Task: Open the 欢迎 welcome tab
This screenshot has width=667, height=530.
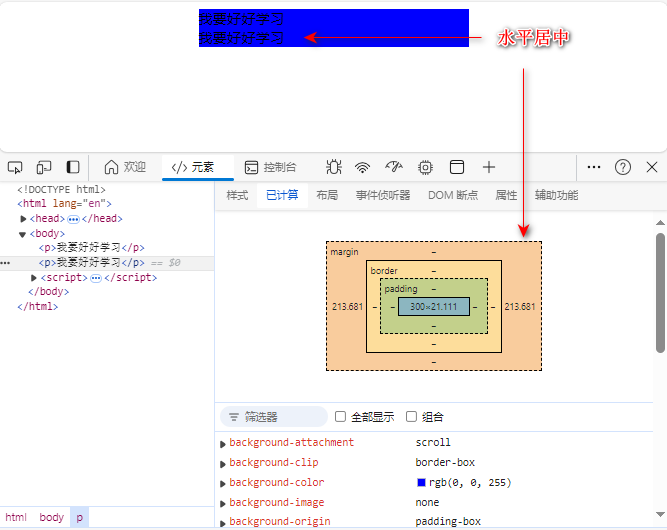Action: (125, 167)
